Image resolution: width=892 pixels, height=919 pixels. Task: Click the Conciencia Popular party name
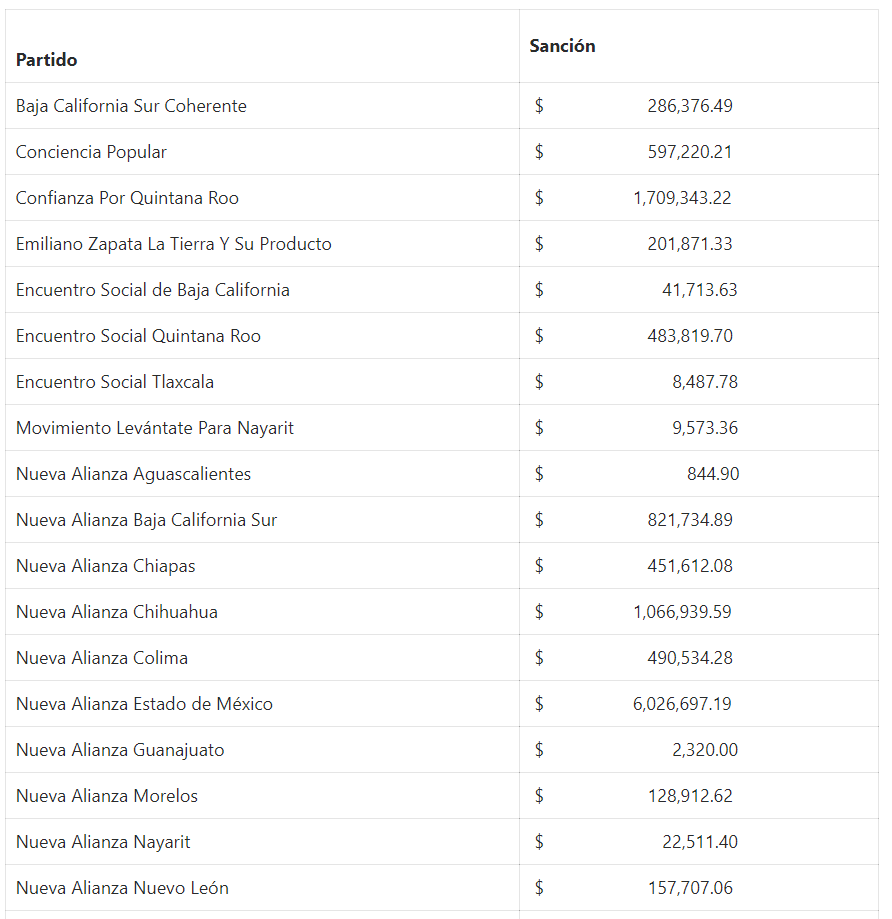coord(91,152)
